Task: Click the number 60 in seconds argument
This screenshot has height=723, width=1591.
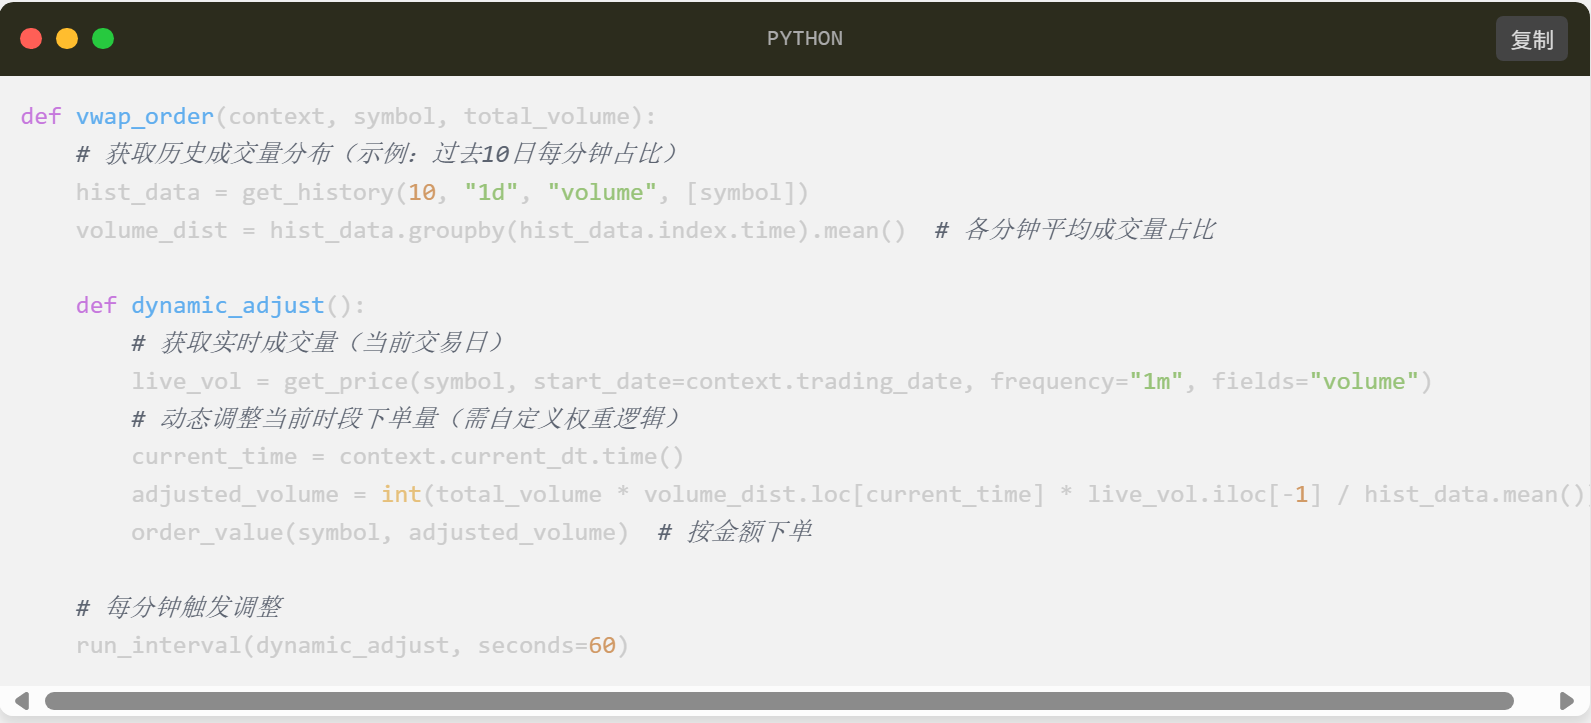Action: 602,645
